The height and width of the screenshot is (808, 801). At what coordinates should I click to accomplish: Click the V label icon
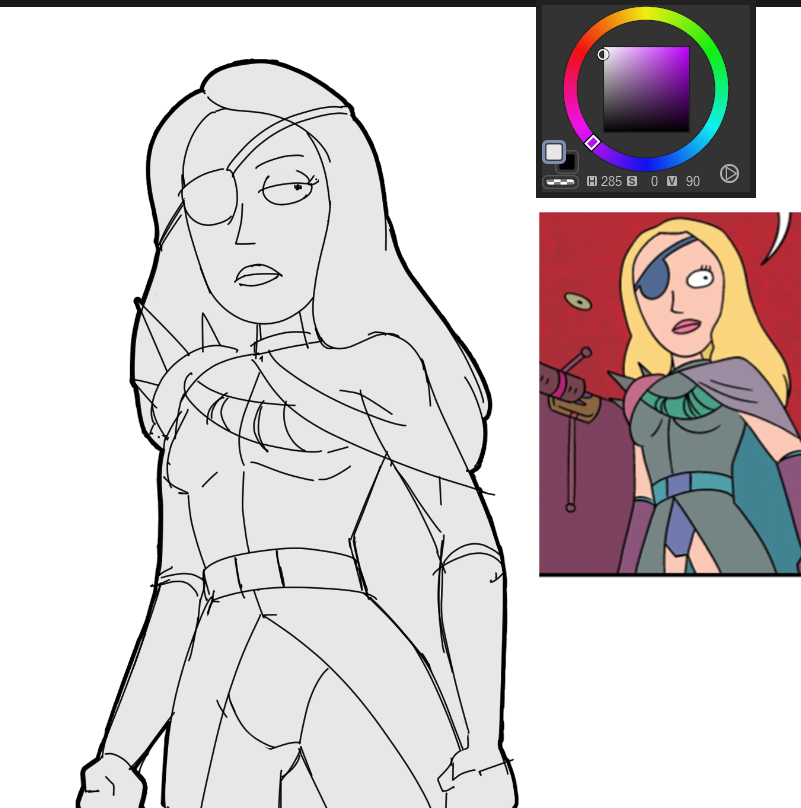coord(672,181)
